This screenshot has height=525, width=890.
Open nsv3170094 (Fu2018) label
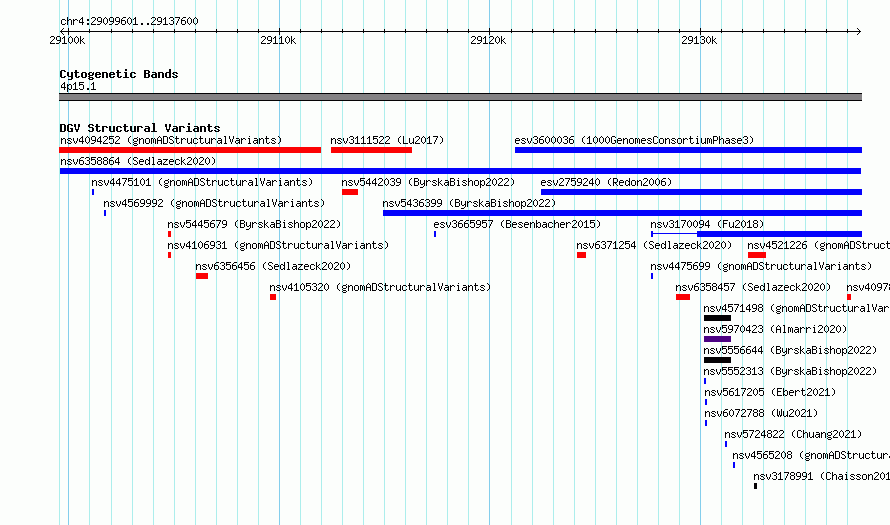click(707, 224)
